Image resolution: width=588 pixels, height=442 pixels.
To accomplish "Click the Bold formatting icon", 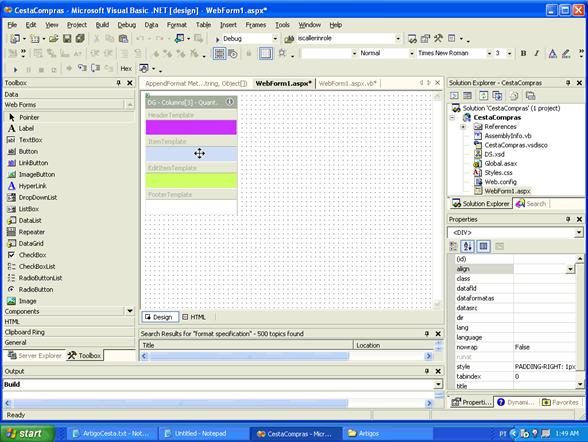I will coord(523,53).
